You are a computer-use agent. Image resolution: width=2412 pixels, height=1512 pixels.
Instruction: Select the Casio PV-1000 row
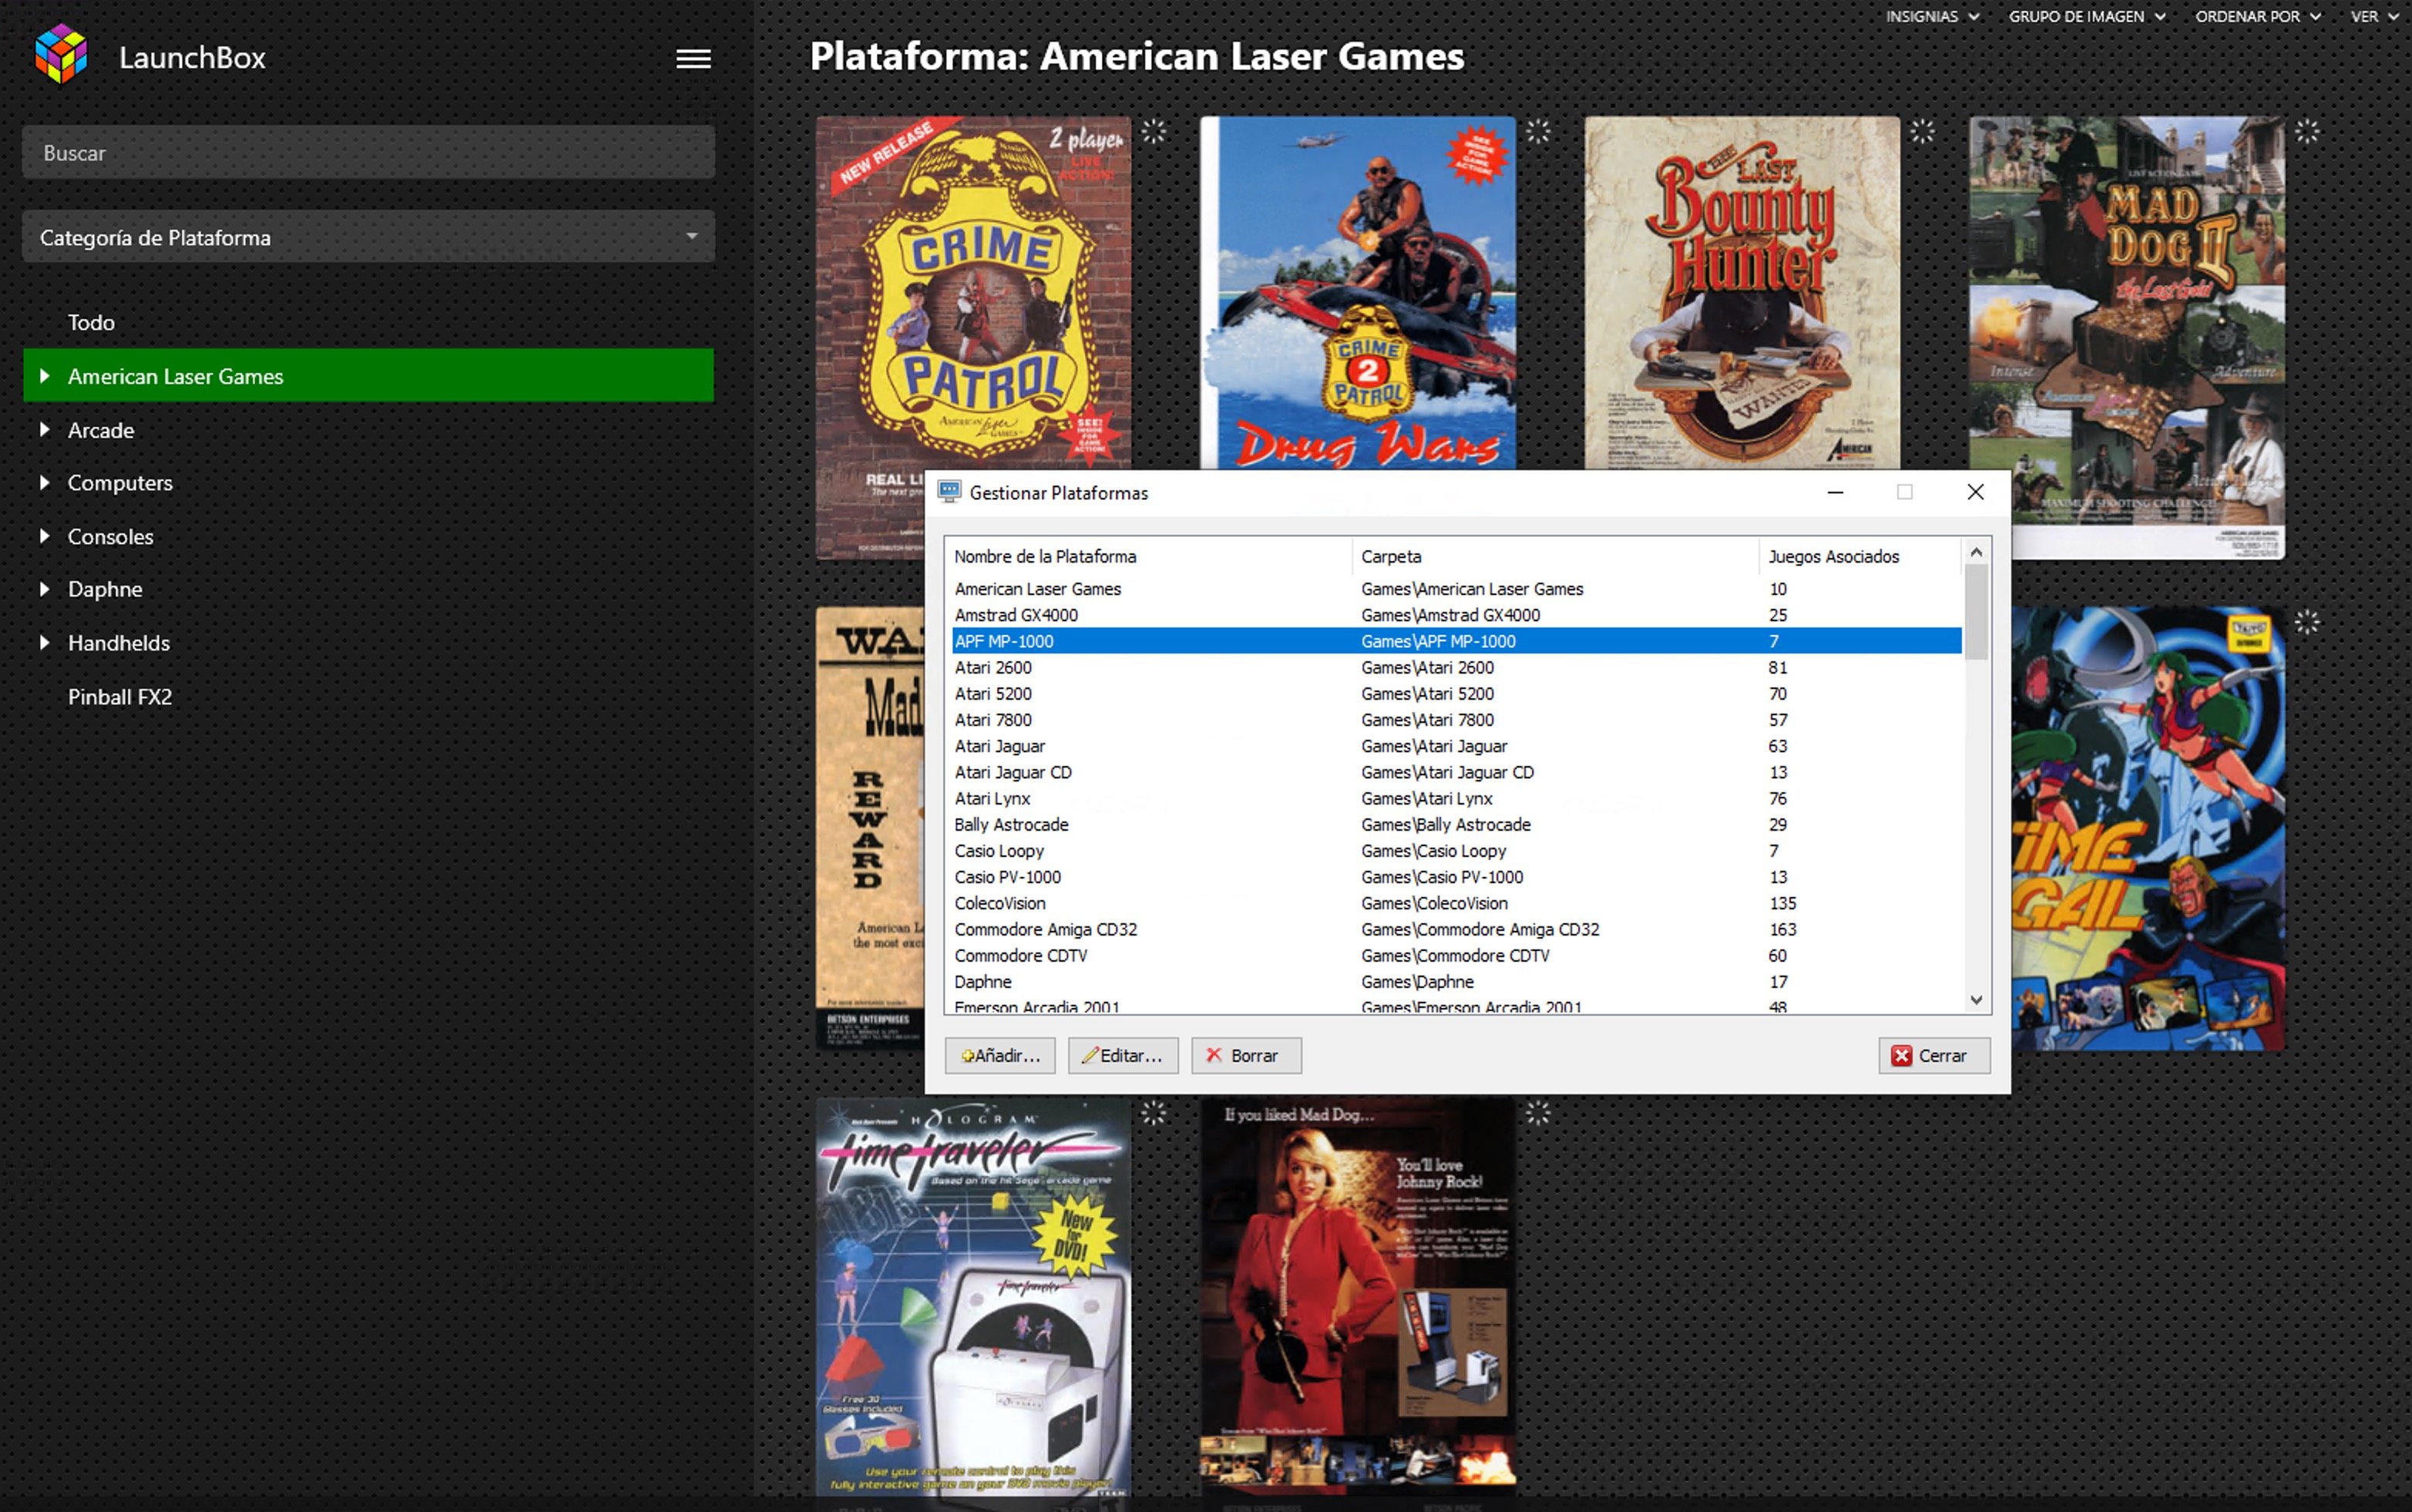[1456, 877]
